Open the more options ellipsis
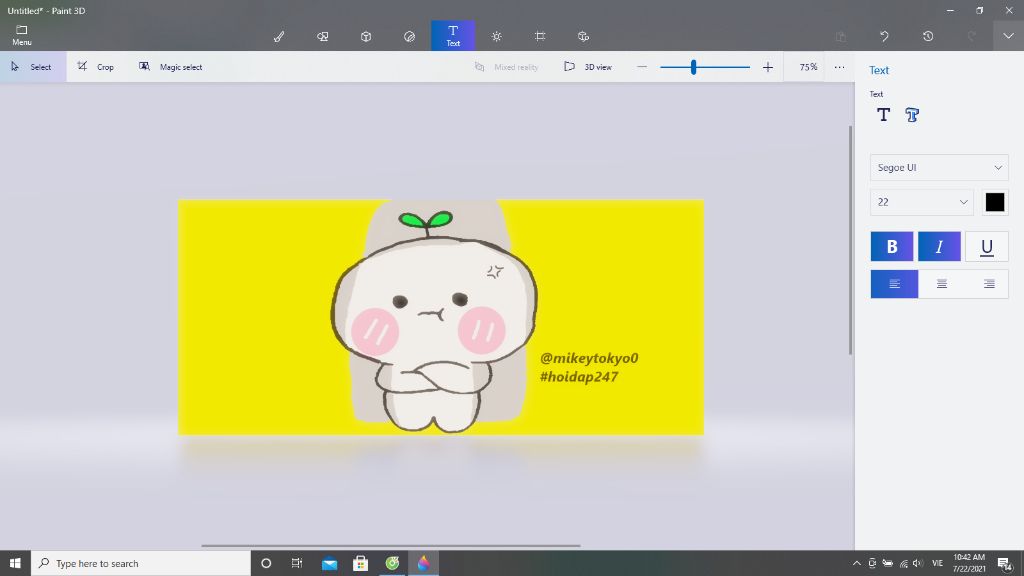Image resolution: width=1024 pixels, height=576 pixels. tap(839, 67)
